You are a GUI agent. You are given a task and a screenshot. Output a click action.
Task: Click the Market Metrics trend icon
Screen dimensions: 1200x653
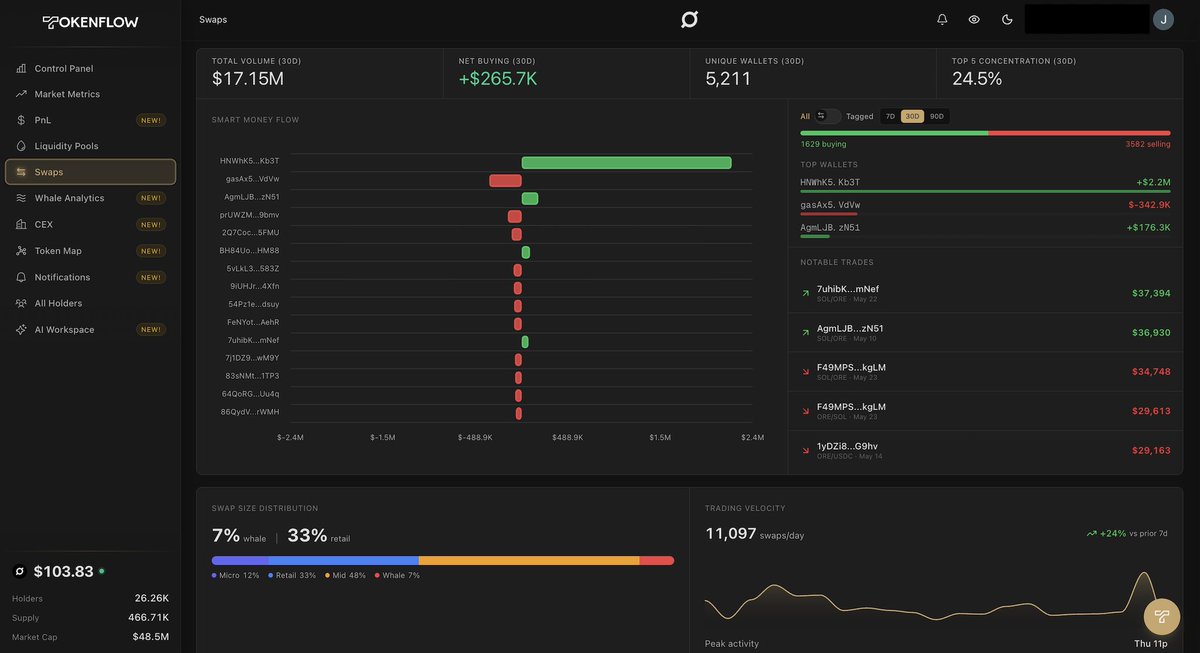point(21,94)
